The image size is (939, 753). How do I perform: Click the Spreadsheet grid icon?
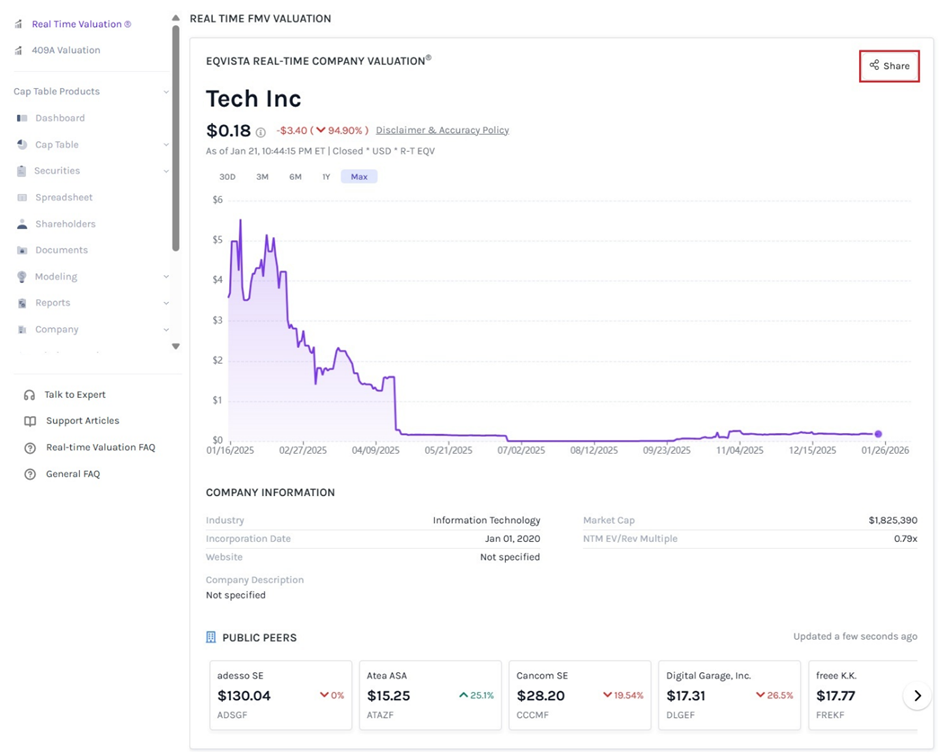[x=22, y=197]
